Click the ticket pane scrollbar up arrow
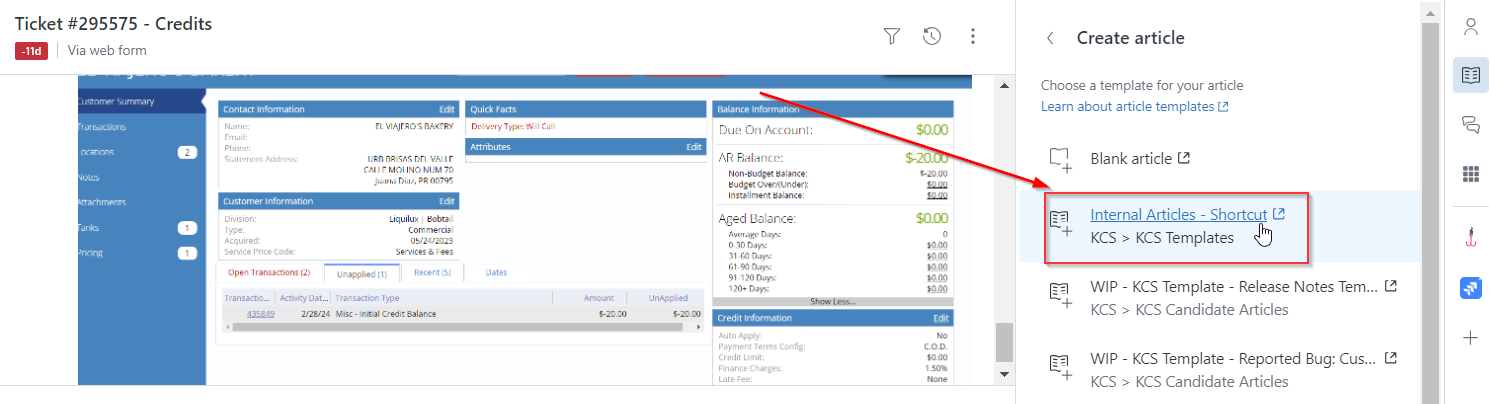Screen dimensions: 1491x404 (x=1005, y=85)
